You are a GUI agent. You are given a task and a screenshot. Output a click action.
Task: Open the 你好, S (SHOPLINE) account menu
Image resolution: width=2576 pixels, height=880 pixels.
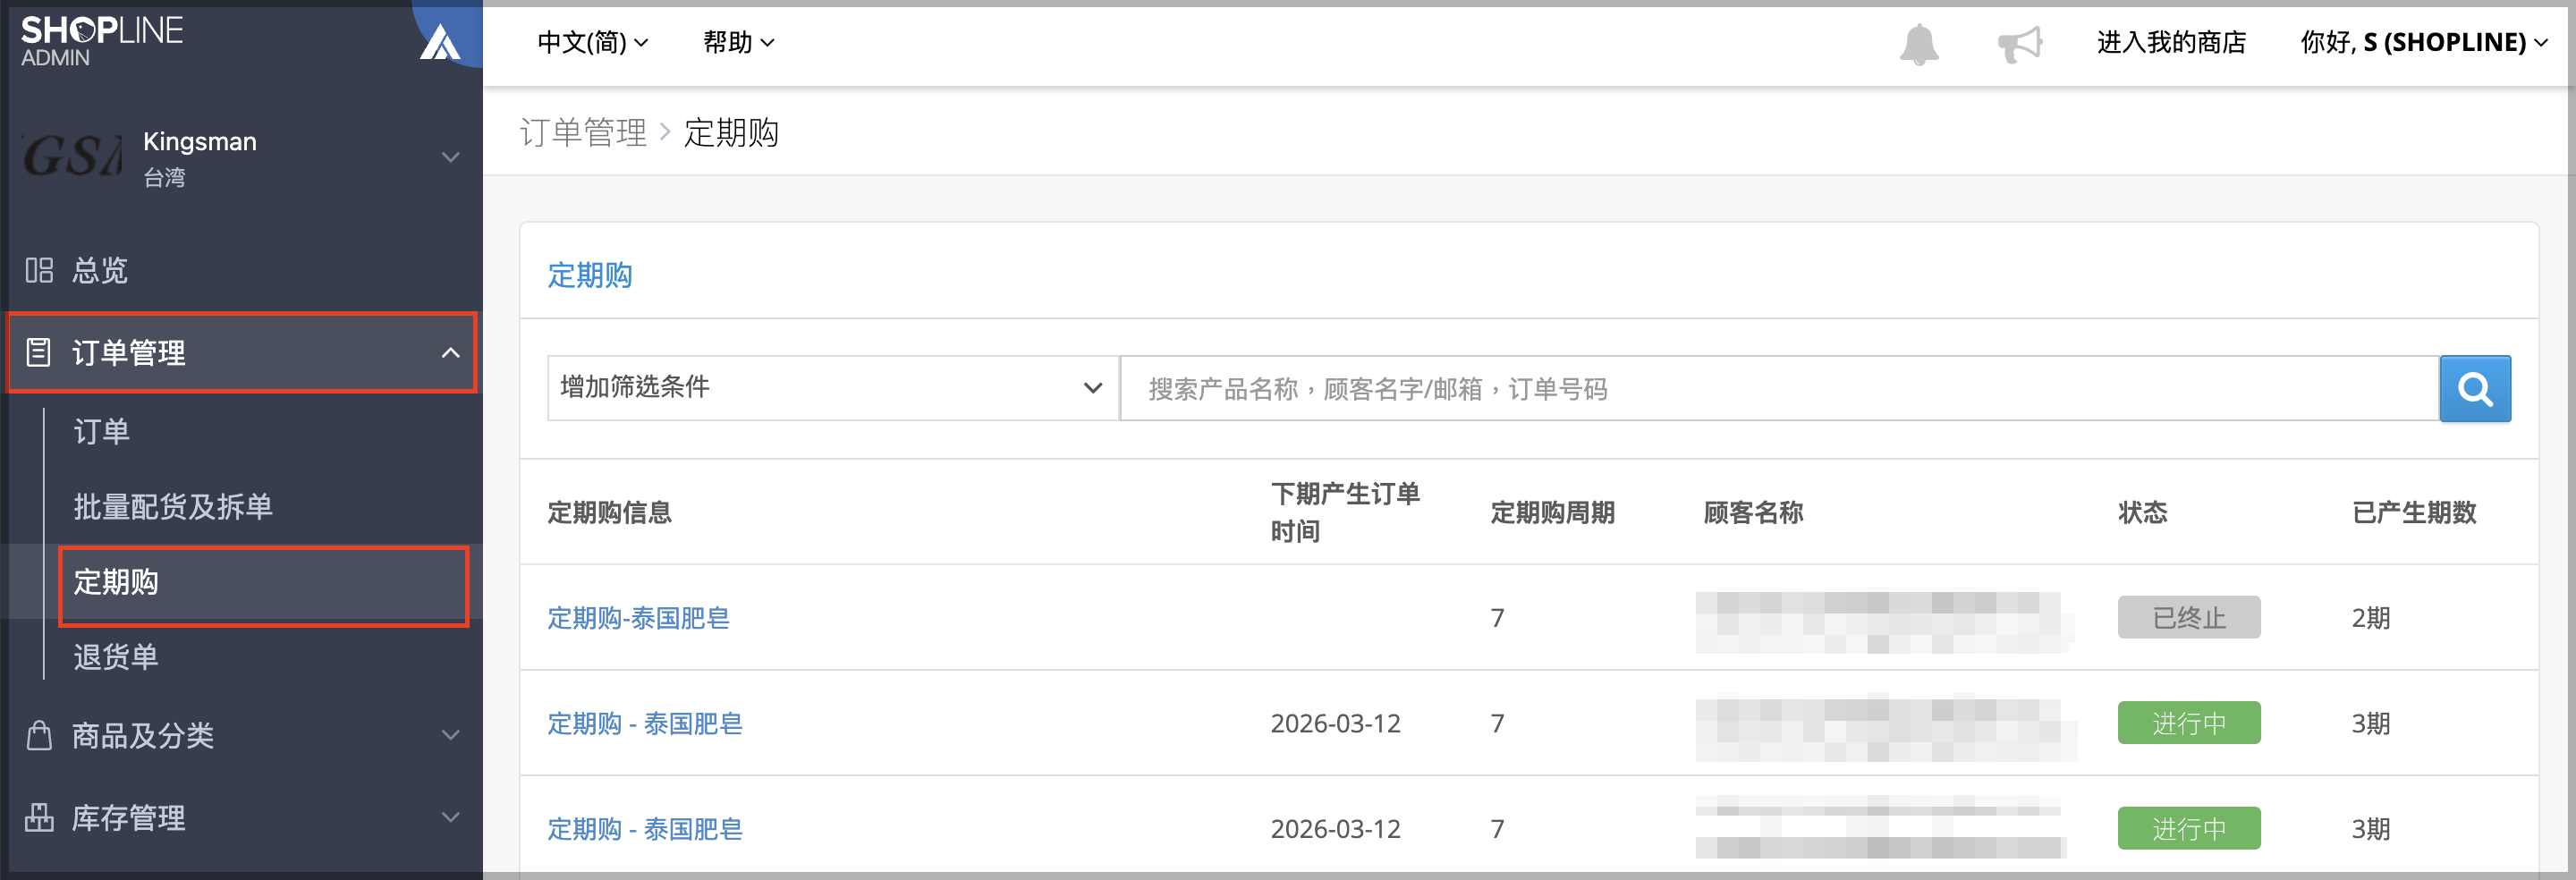[2423, 42]
